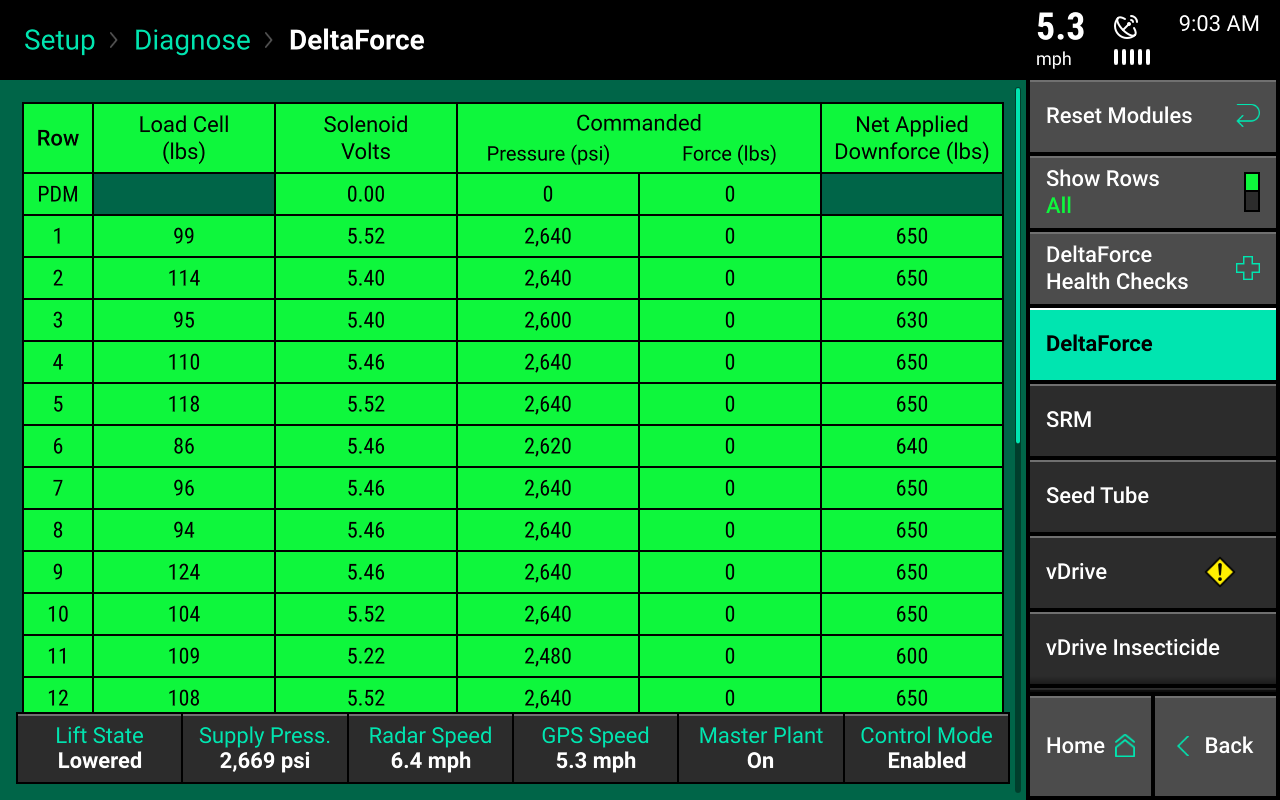Click row 5 load cell value 118
Image resolution: width=1280 pixels, height=800 pixels.
184,404
